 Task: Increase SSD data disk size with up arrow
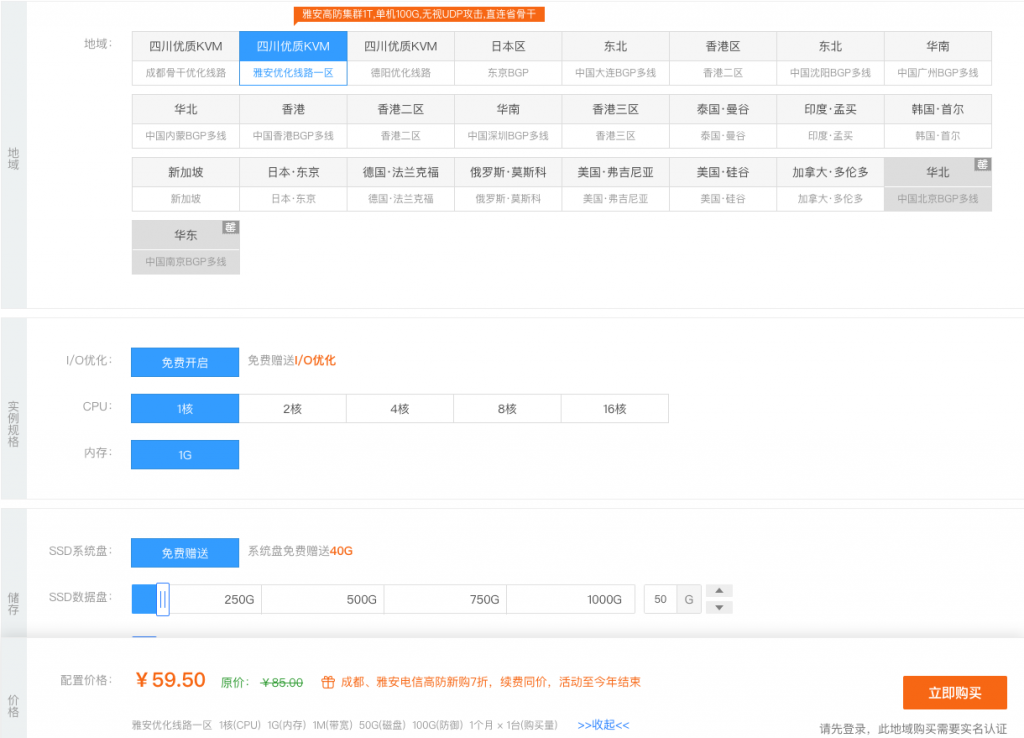tap(719, 590)
